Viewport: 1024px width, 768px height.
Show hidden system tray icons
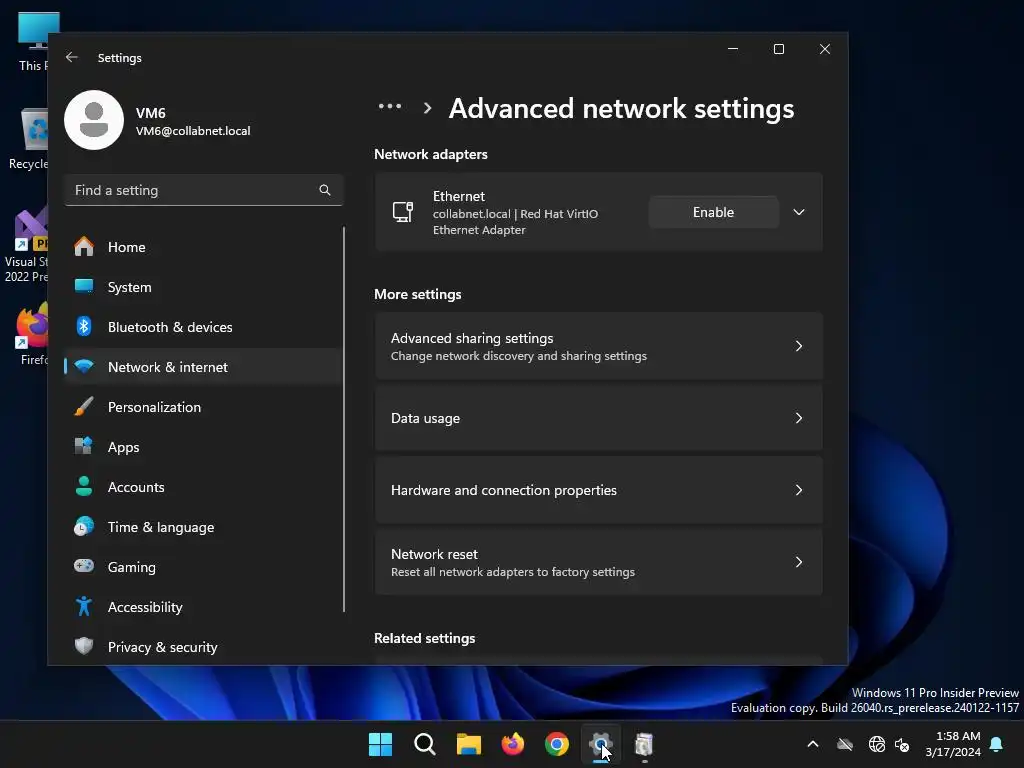click(813, 744)
